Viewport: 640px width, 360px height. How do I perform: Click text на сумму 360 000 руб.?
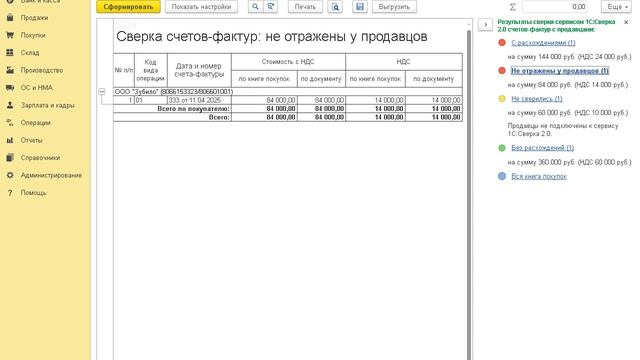541,162
